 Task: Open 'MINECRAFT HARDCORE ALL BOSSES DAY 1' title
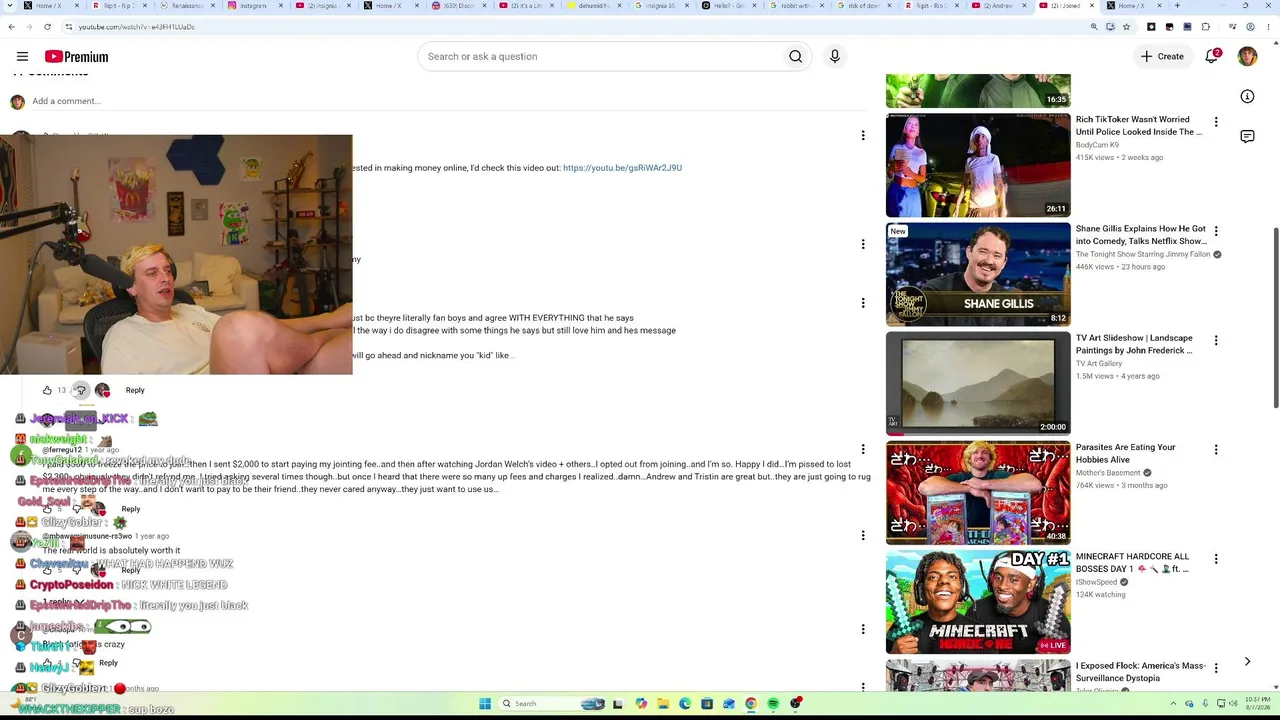point(1133,563)
